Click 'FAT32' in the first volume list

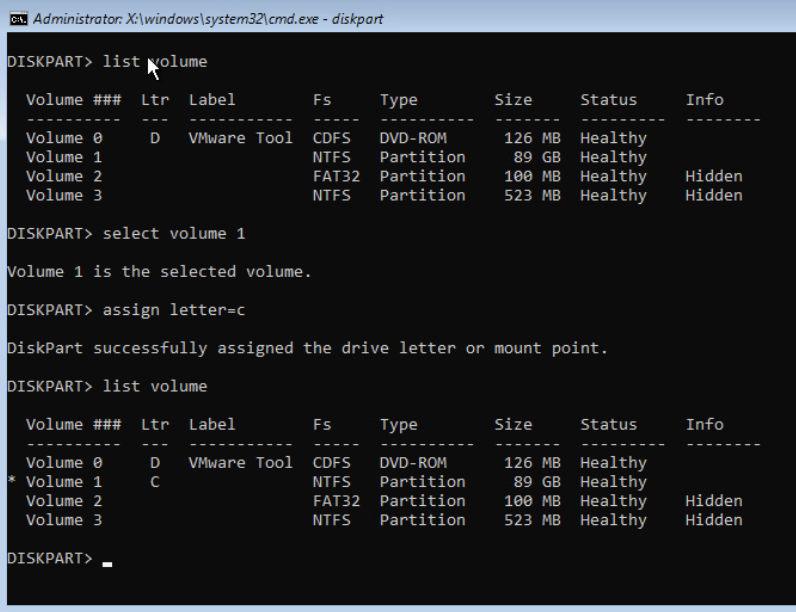pyautogui.click(x=336, y=176)
